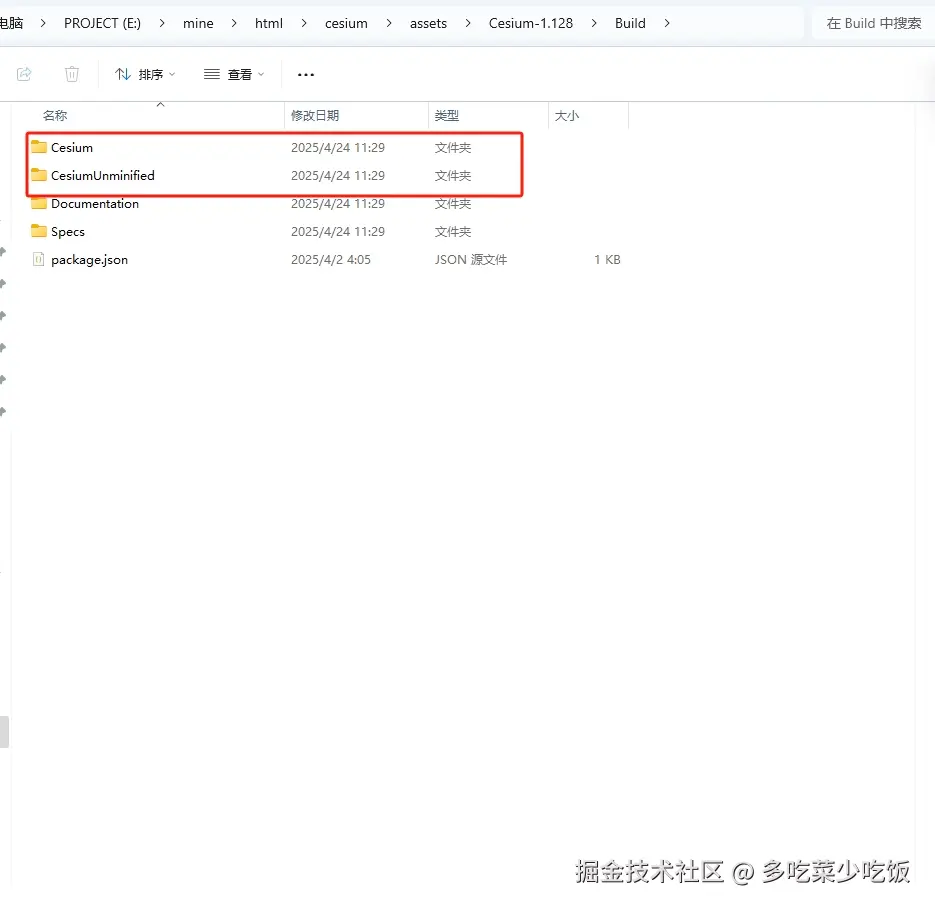
Task: Open the 查看 view dropdown
Action: coord(234,75)
